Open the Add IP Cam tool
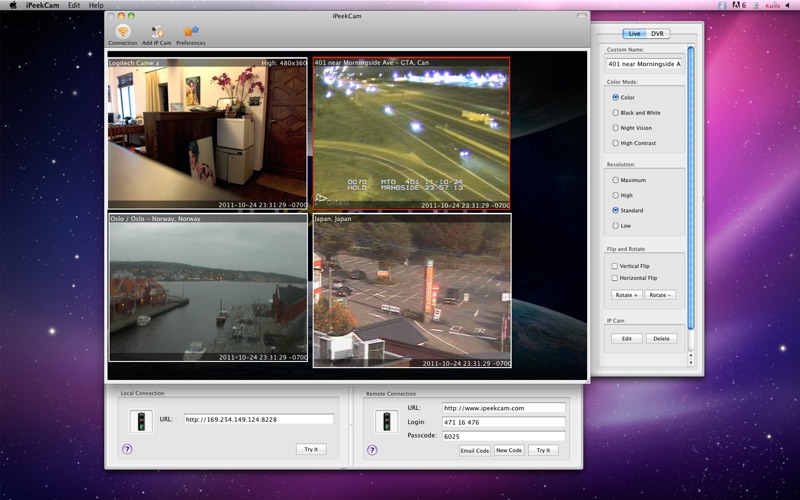This screenshot has height=500, width=800. [156, 32]
